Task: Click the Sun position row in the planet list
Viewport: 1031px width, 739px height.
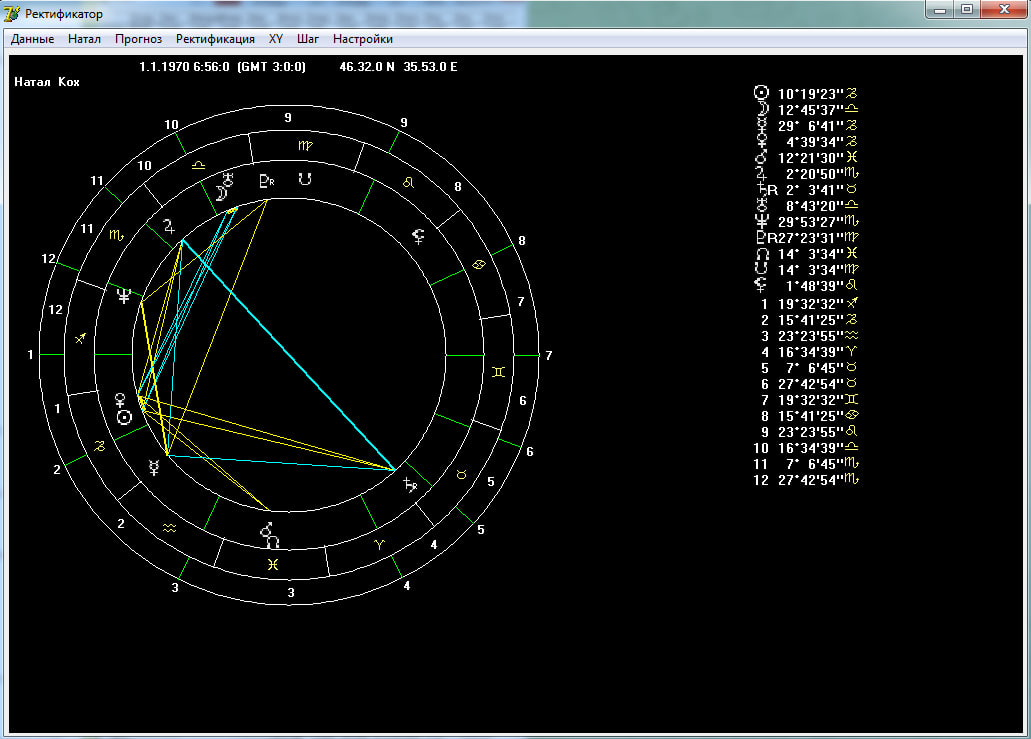Action: (808, 93)
